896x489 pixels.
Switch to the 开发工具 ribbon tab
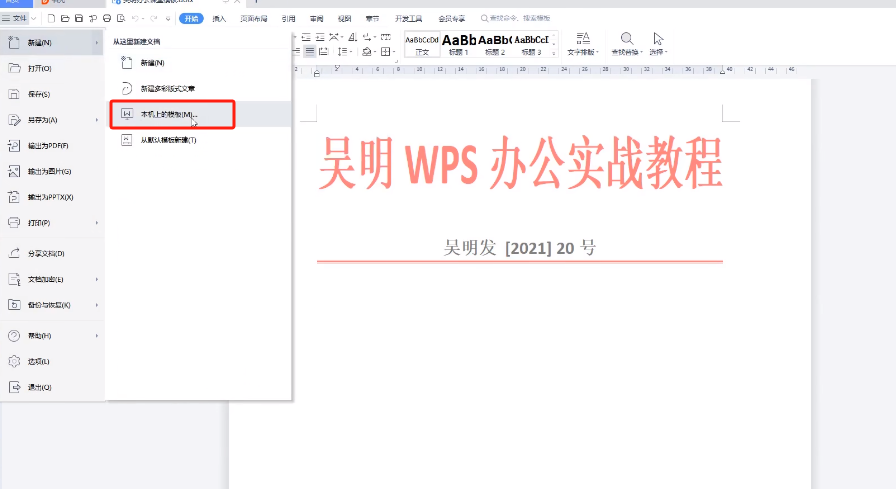click(409, 18)
